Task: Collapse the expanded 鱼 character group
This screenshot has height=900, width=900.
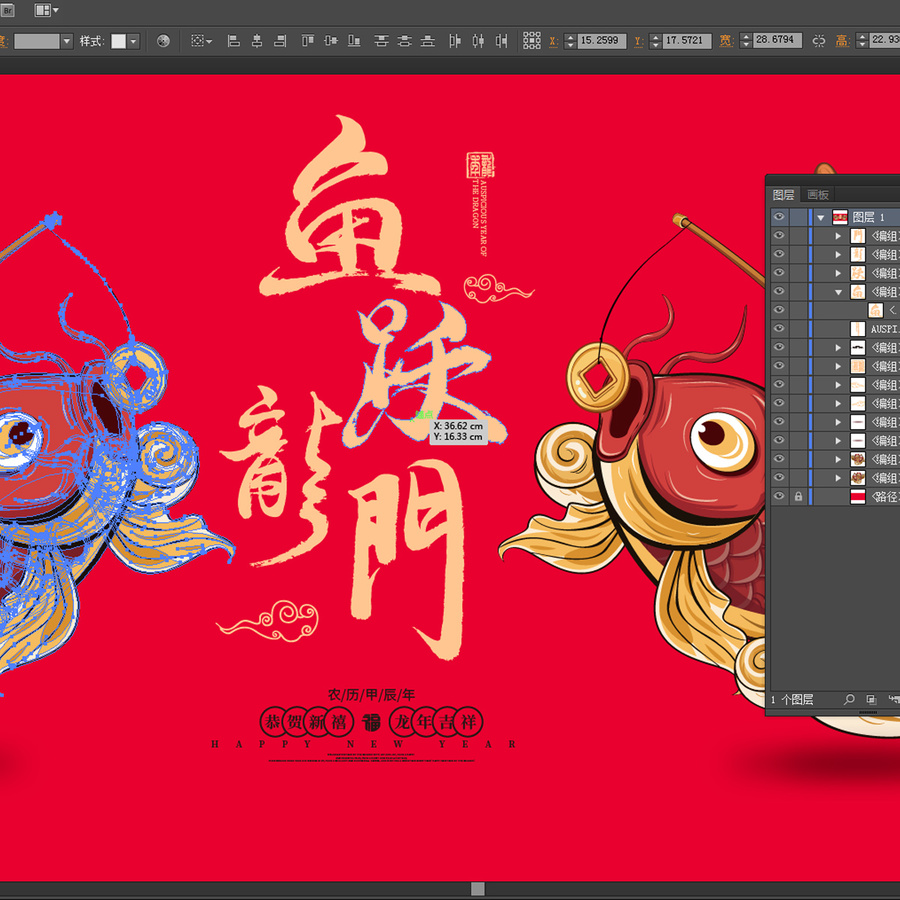Action: [x=838, y=292]
